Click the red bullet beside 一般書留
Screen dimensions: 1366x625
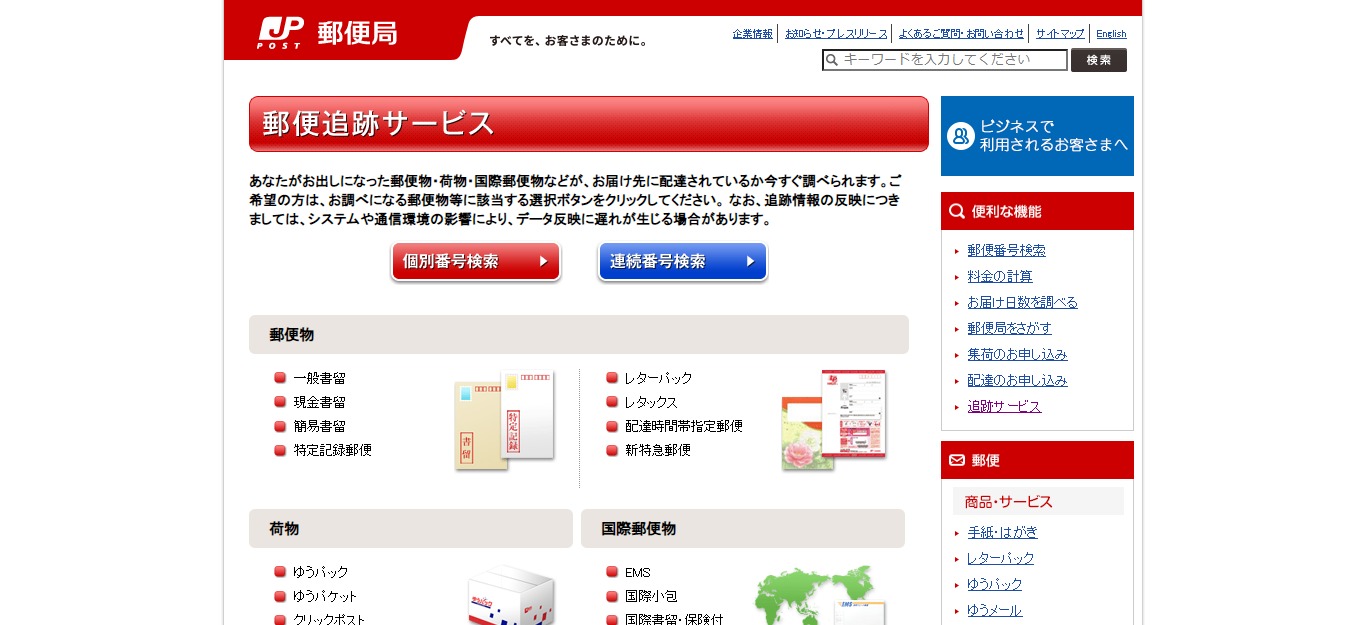point(280,378)
